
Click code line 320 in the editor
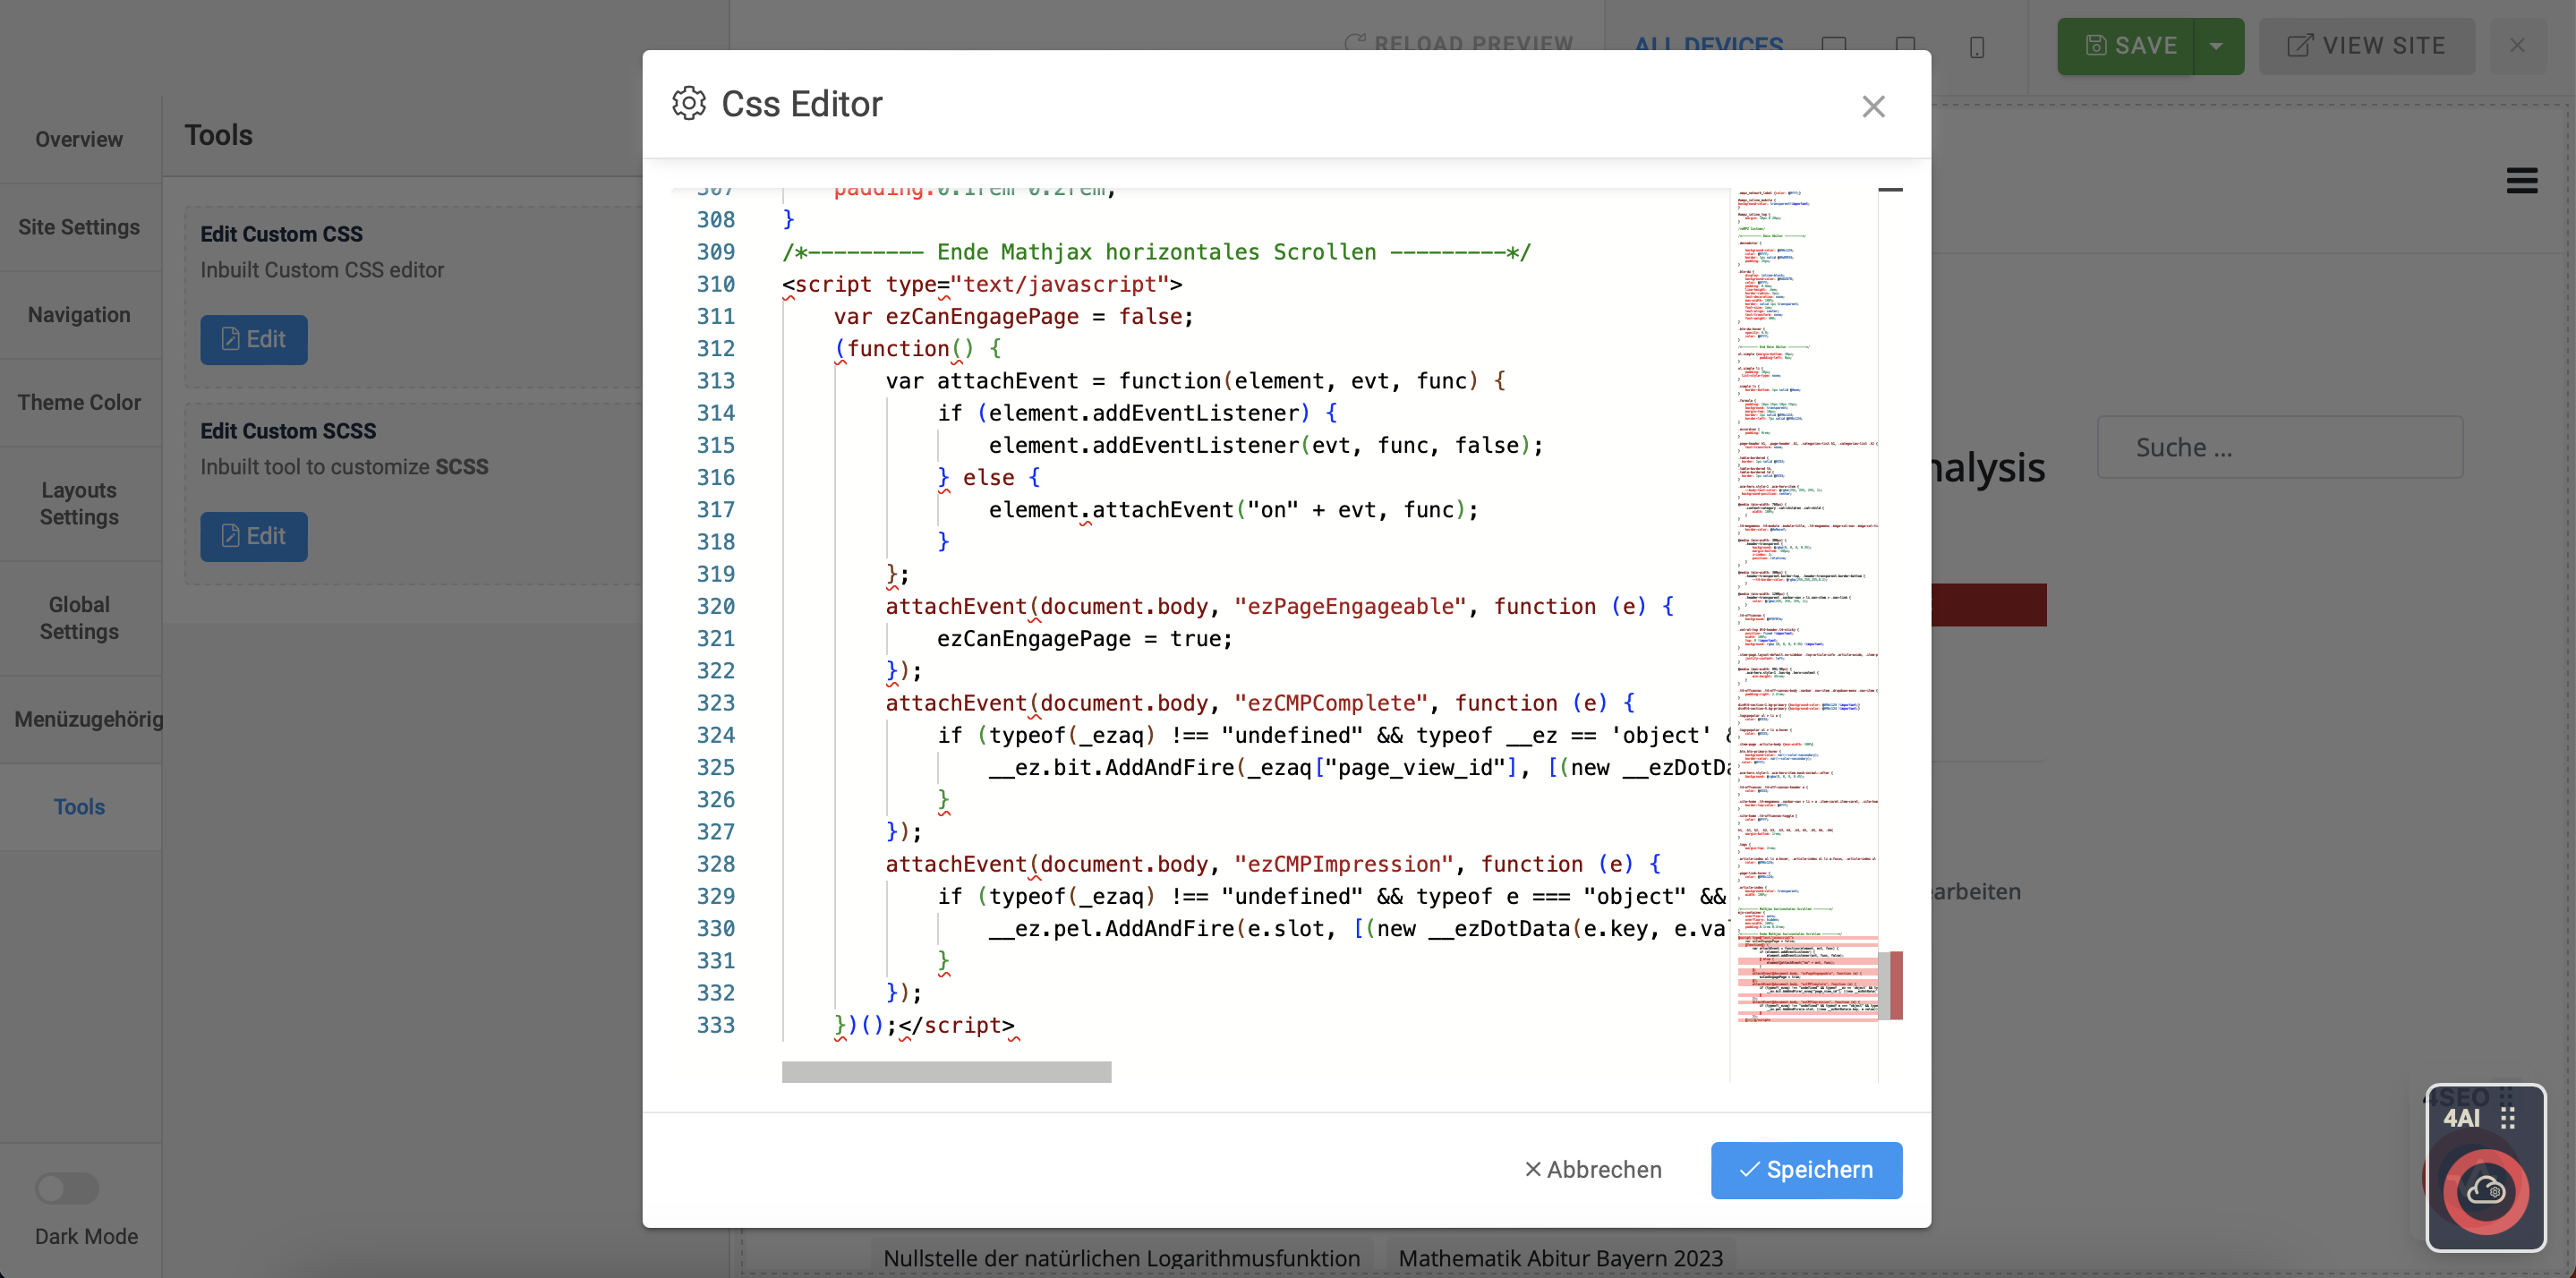coord(1200,606)
